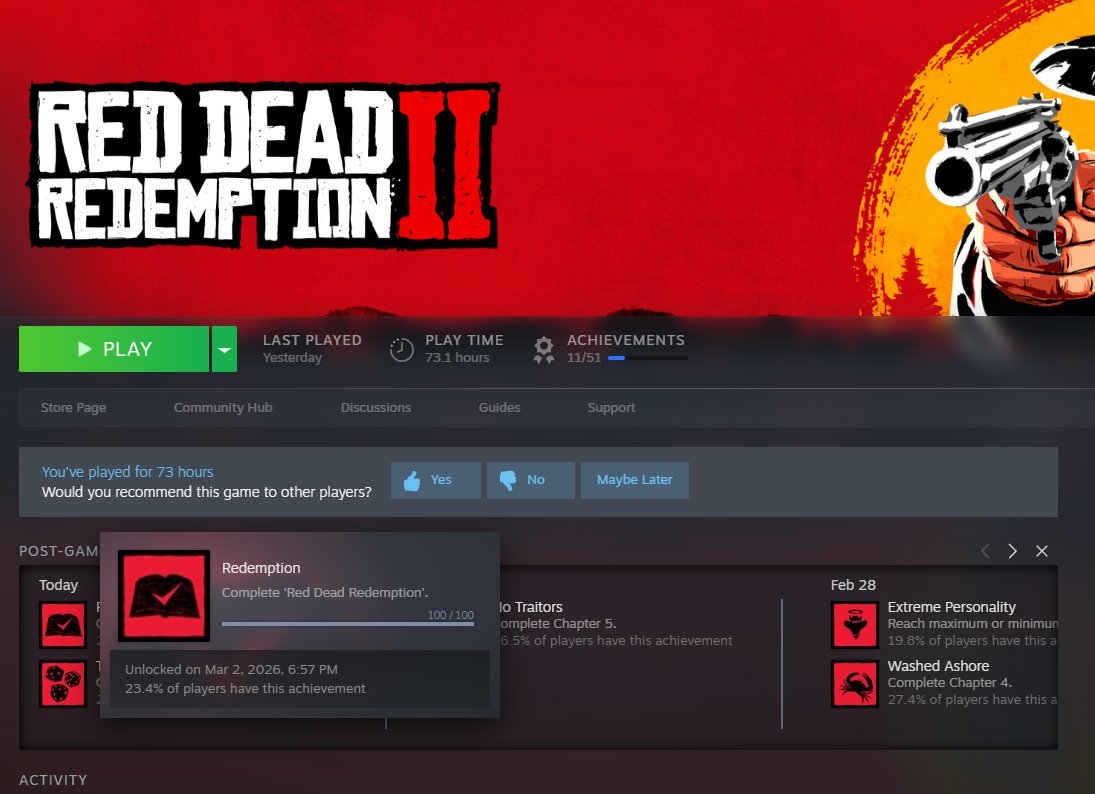Click the Achievements 11/51 label
This screenshot has width=1095, height=794.
pos(626,348)
